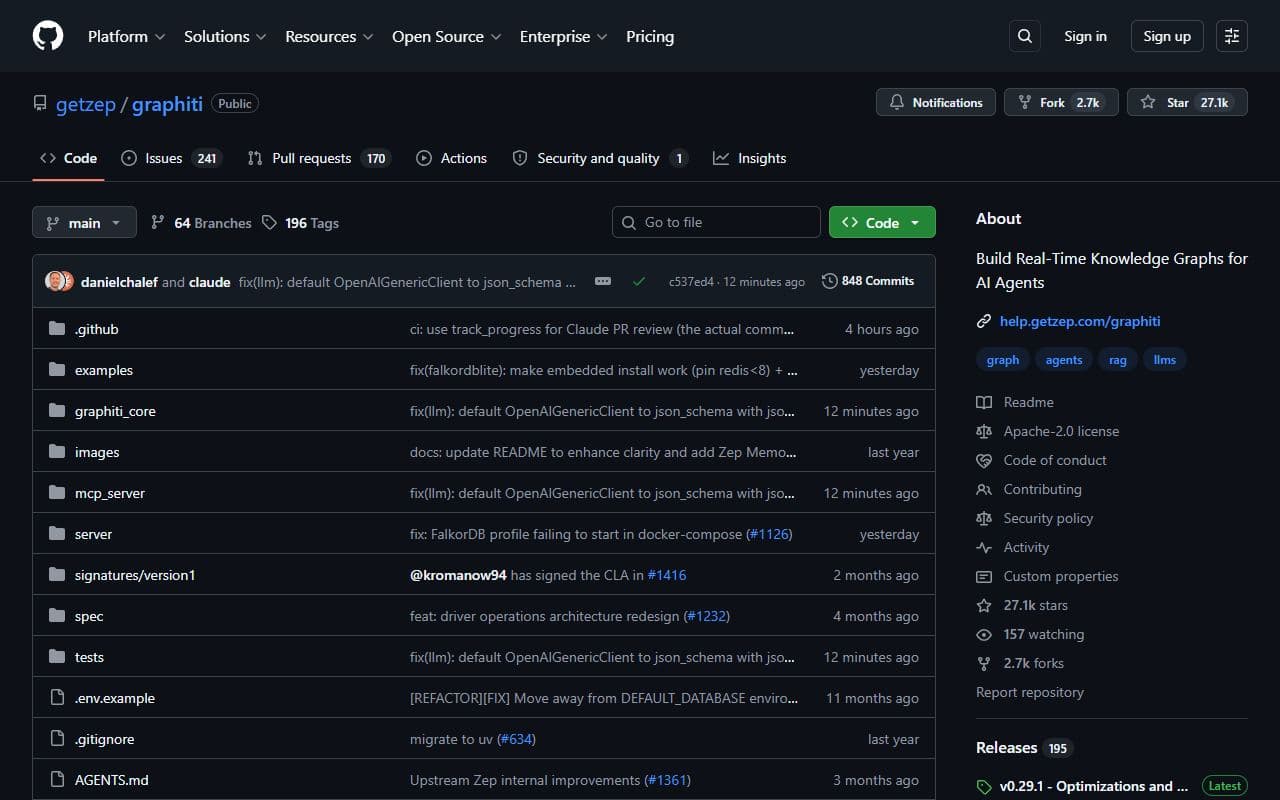The height and width of the screenshot is (800, 1280).
Task: Open the getzep organization link
Action: coord(85,104)
